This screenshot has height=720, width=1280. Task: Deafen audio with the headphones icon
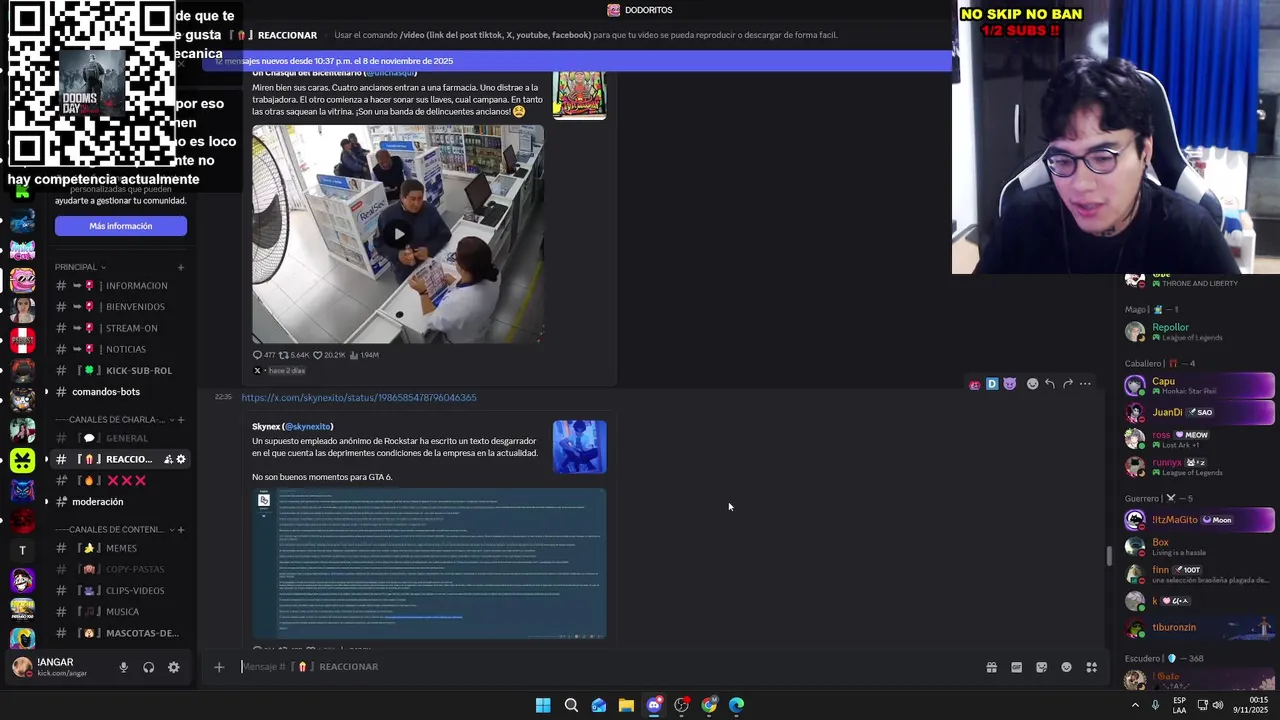[x=148, y=667]
